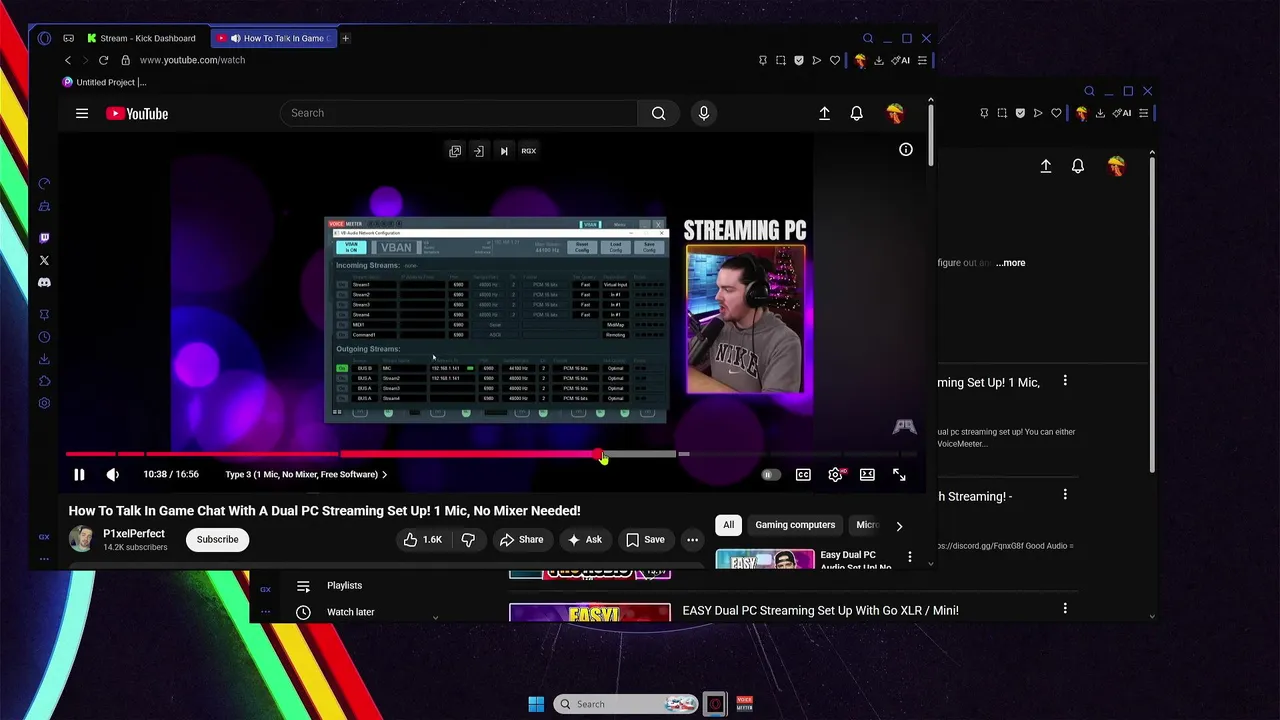Toggle autoplay switch in player controls
This screenshot has width=1280, height=720.
pos(770,475)
